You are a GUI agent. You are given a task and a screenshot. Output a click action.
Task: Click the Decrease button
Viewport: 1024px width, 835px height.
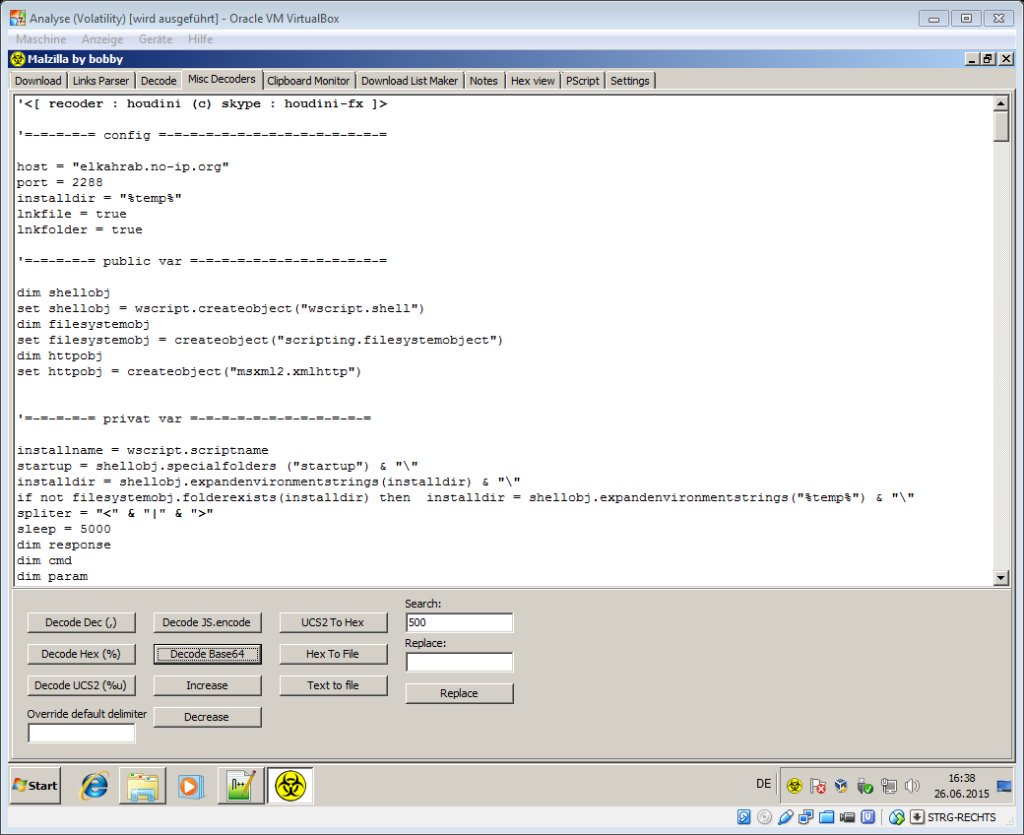207,717
